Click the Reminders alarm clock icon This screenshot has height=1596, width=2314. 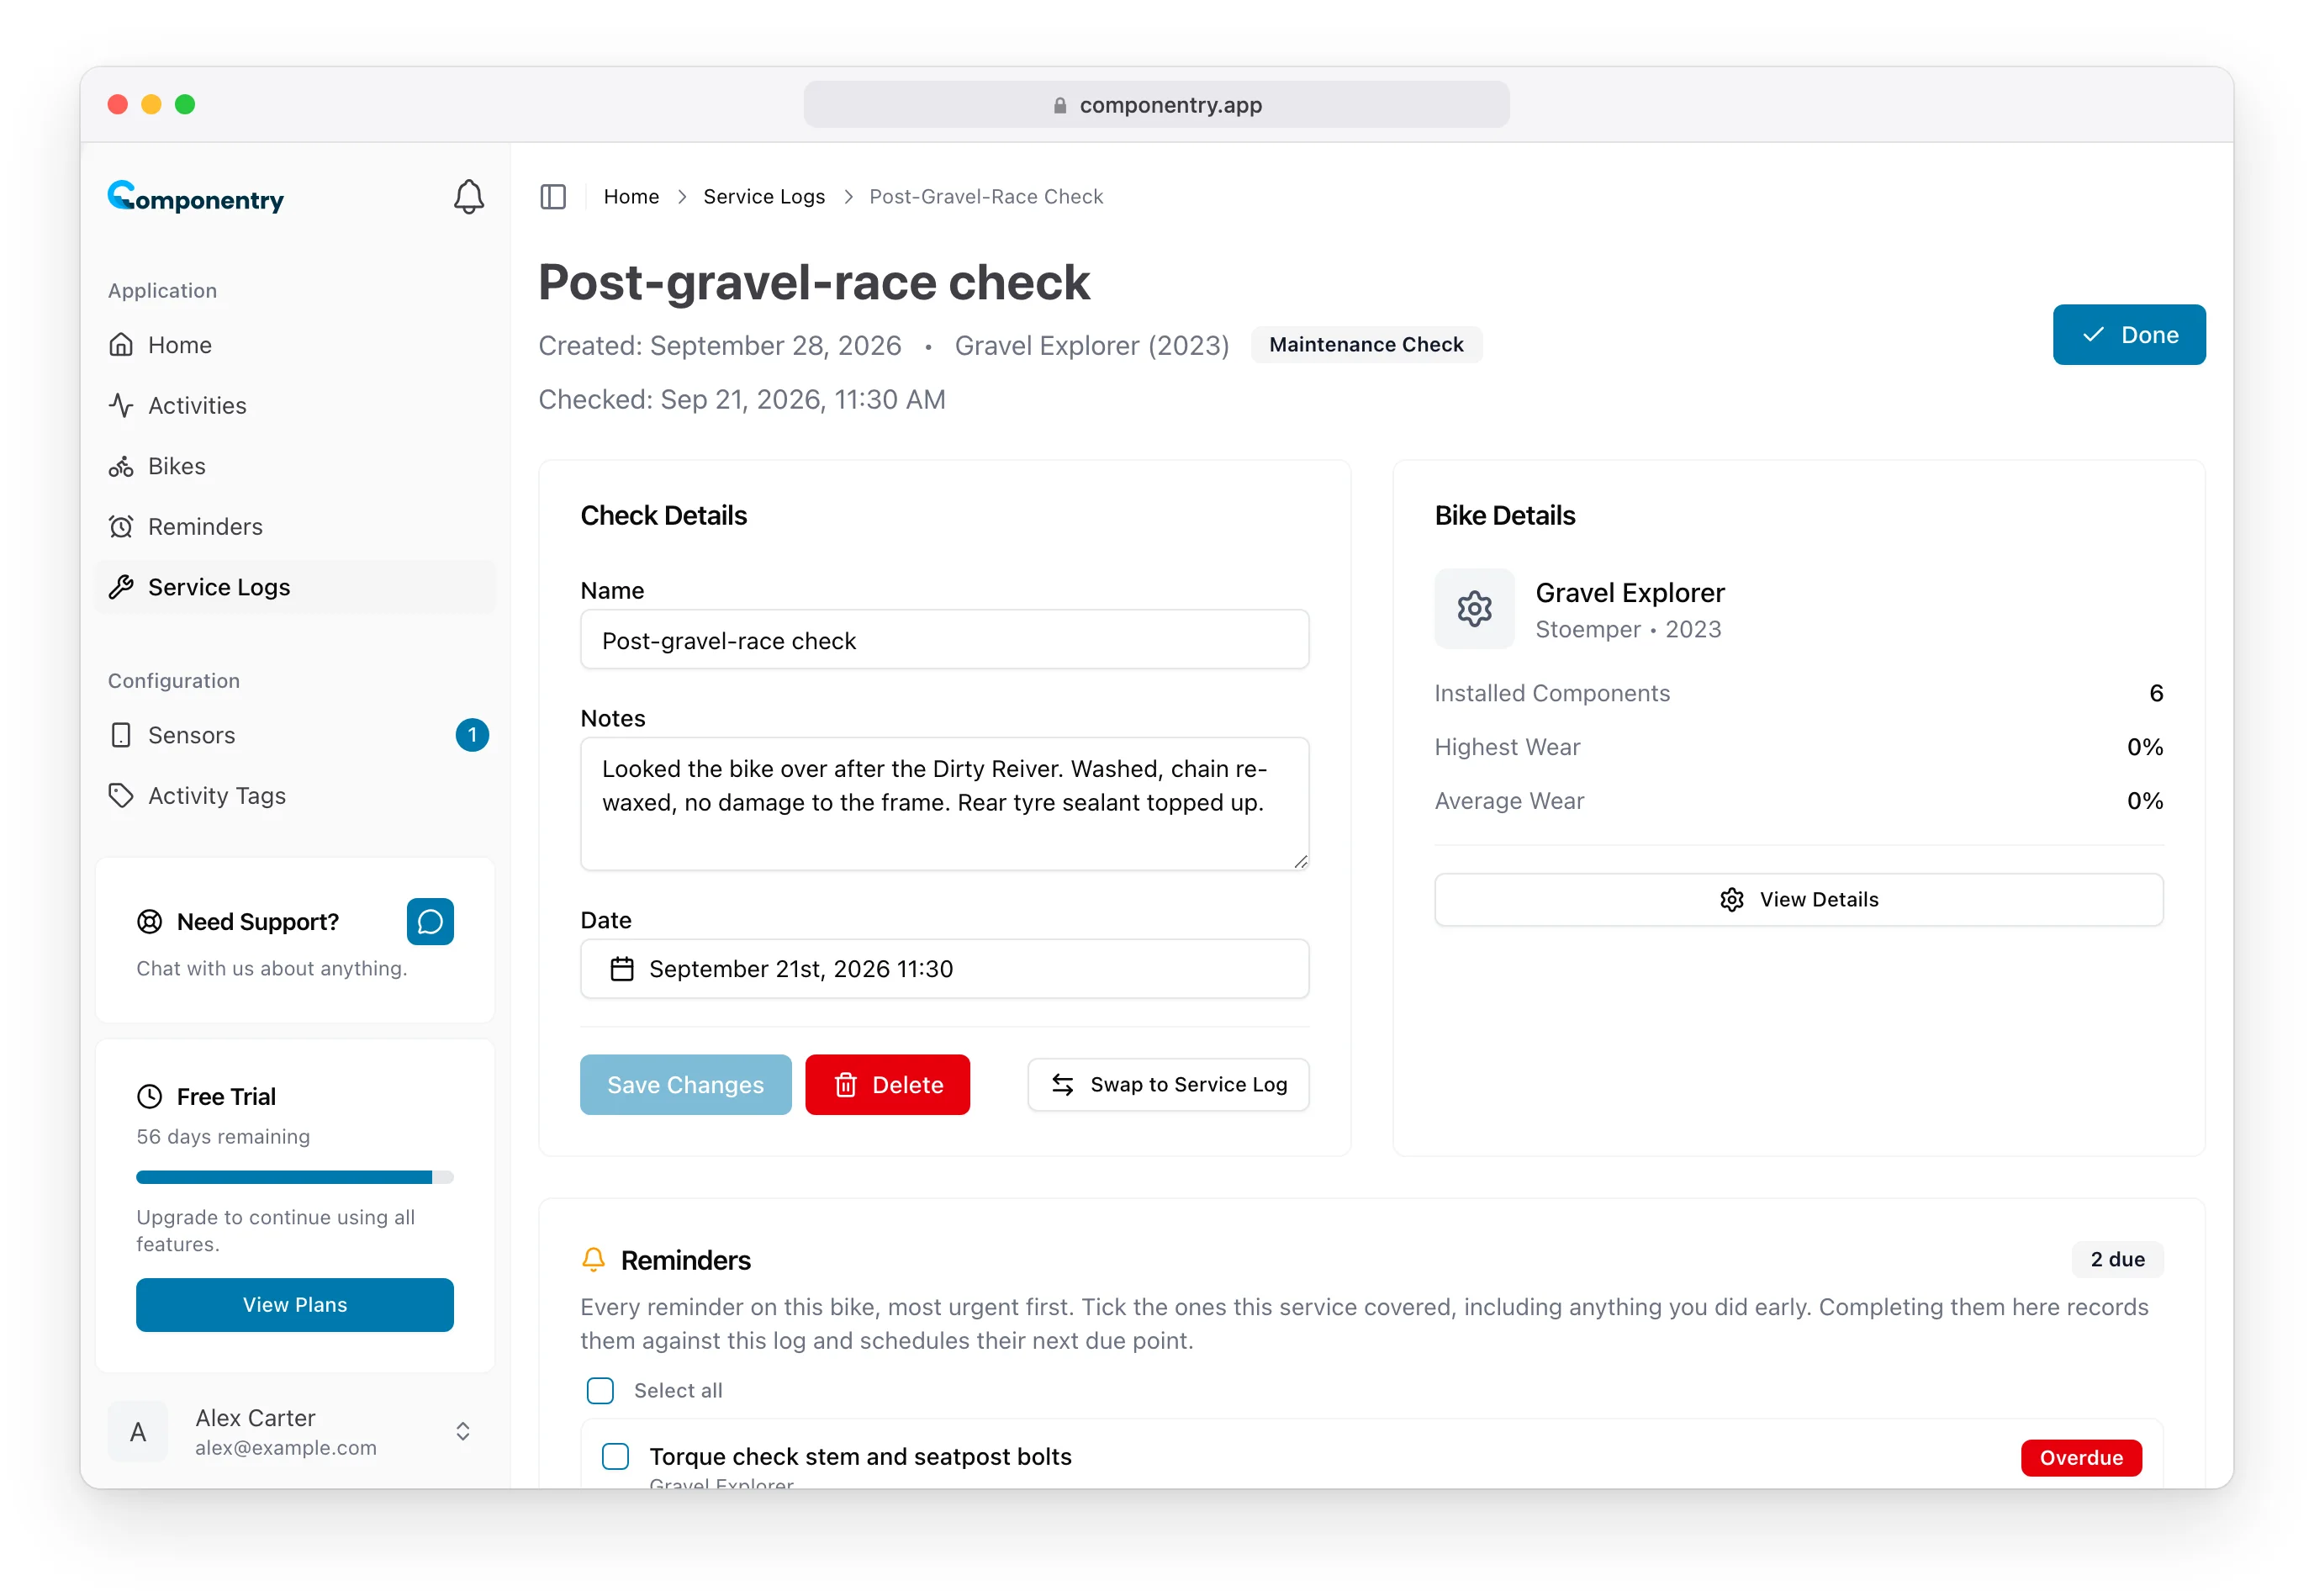coord(121,526)
